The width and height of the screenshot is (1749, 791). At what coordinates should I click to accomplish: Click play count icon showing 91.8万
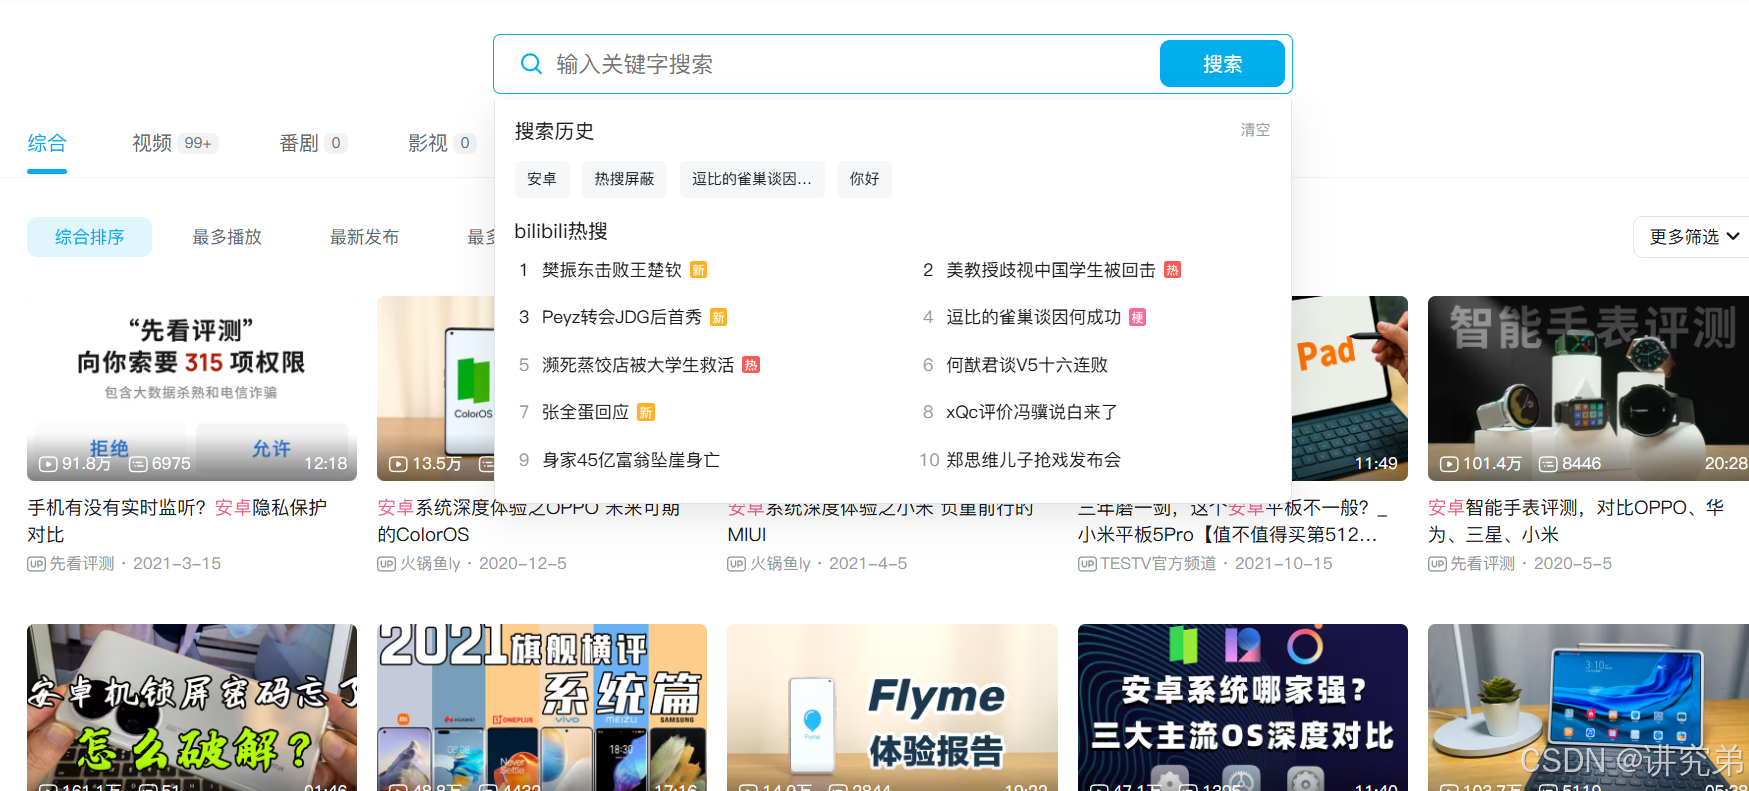coord(48,464)
